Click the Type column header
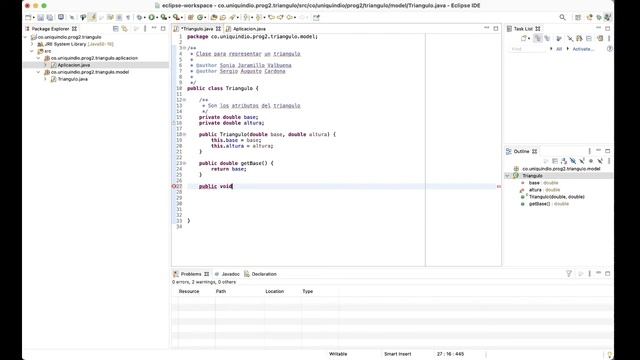This screenshot has width=640, height=360. pos(307,291)
